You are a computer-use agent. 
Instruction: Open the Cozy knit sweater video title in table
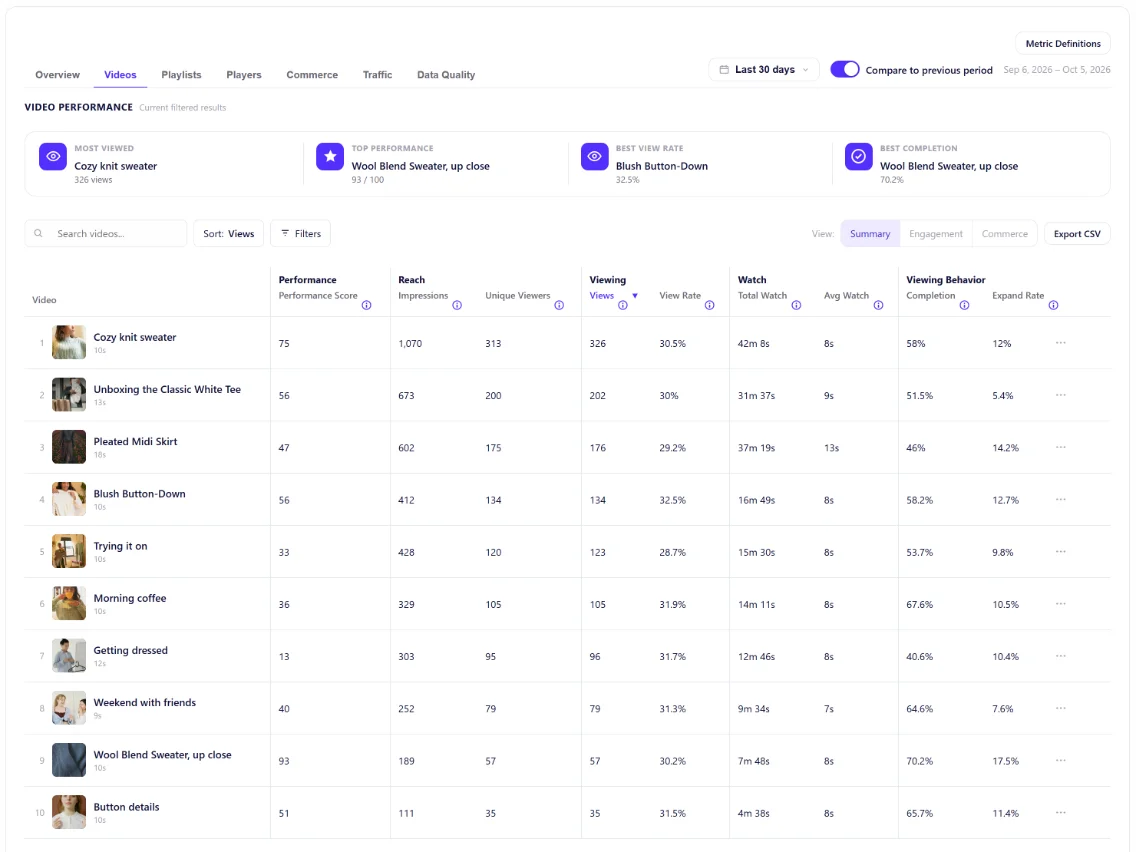click(x=135, y=337)
